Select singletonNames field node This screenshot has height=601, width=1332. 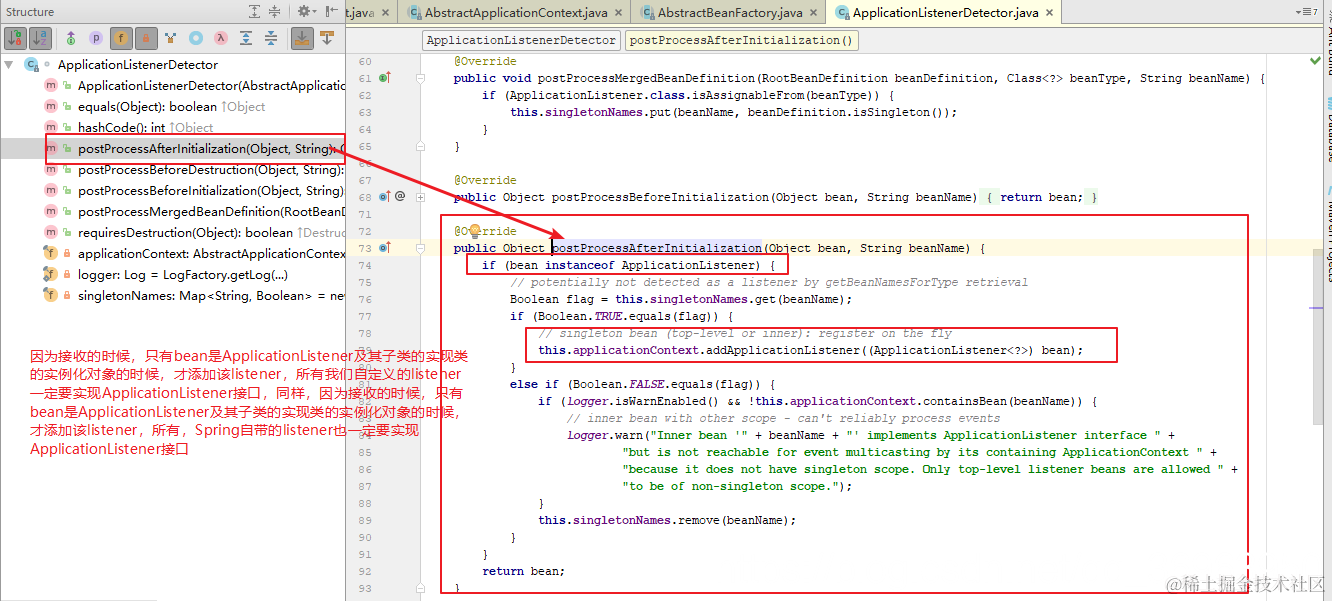210,296
